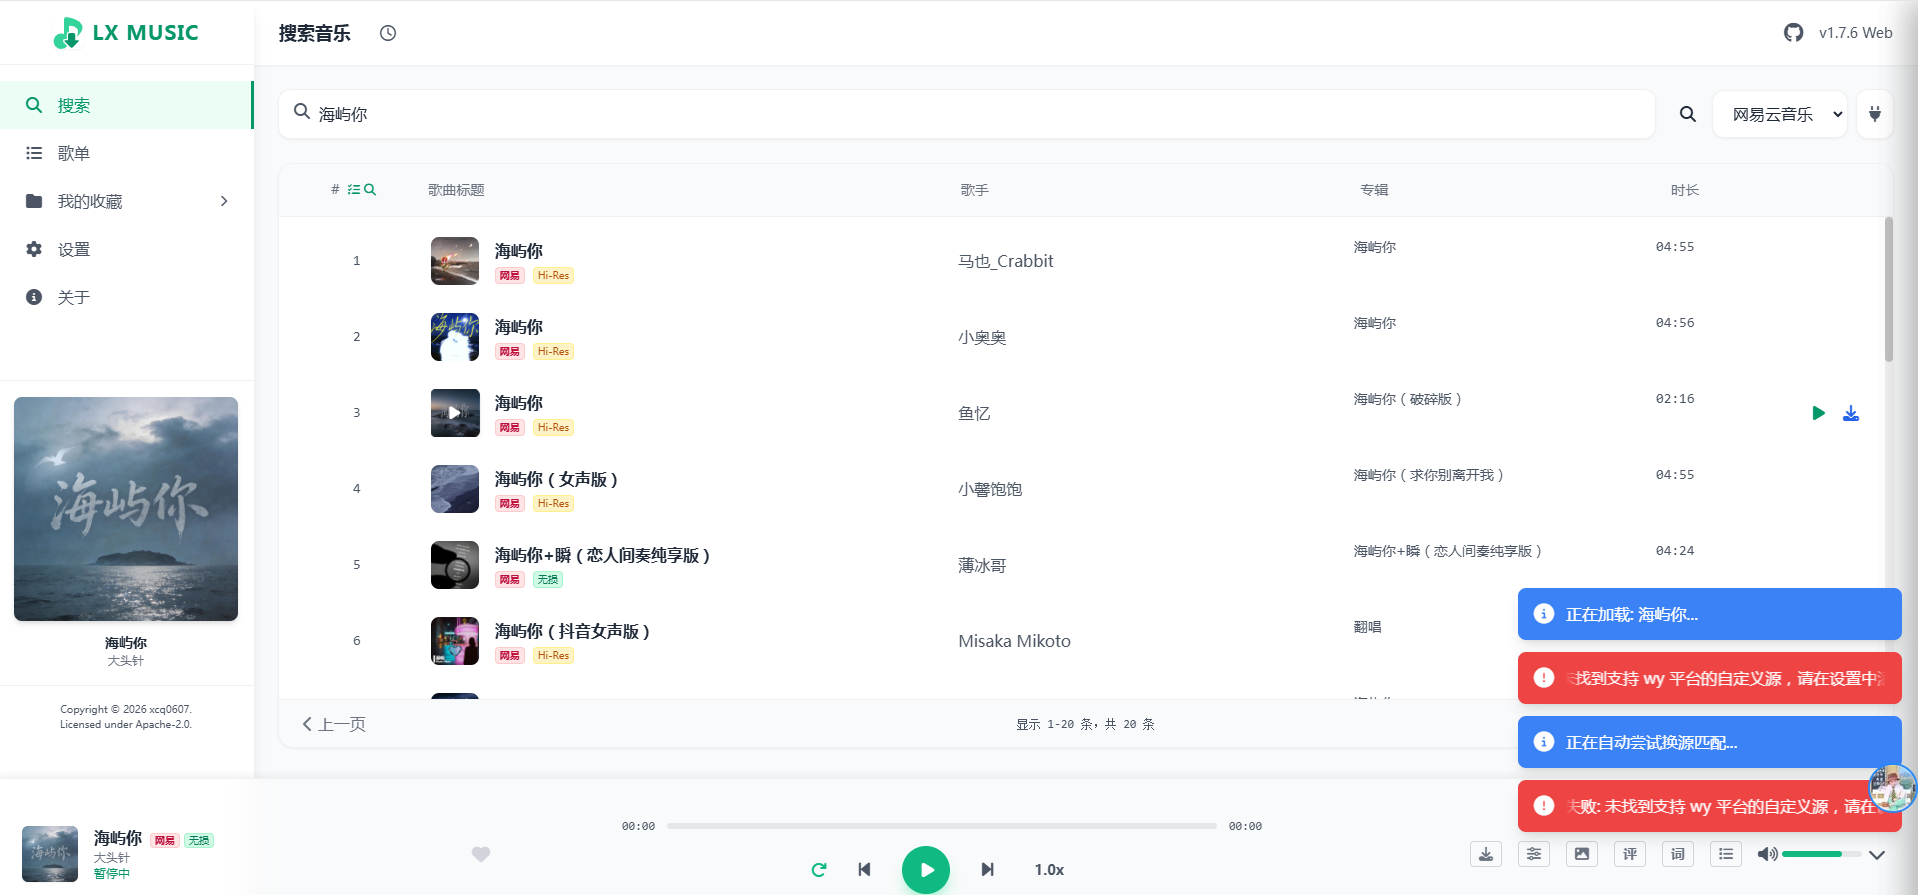Click the cover thumbnail of 海屿你（女声版）
This screenshot has height=895, width=1918.
point(455,489)
